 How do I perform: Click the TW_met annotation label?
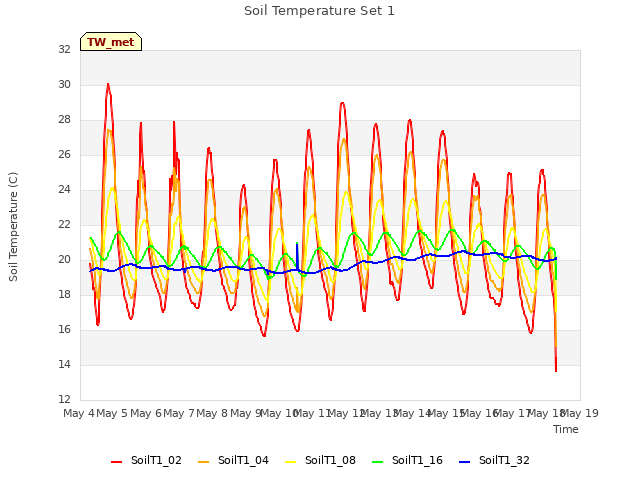pos(111,42)
